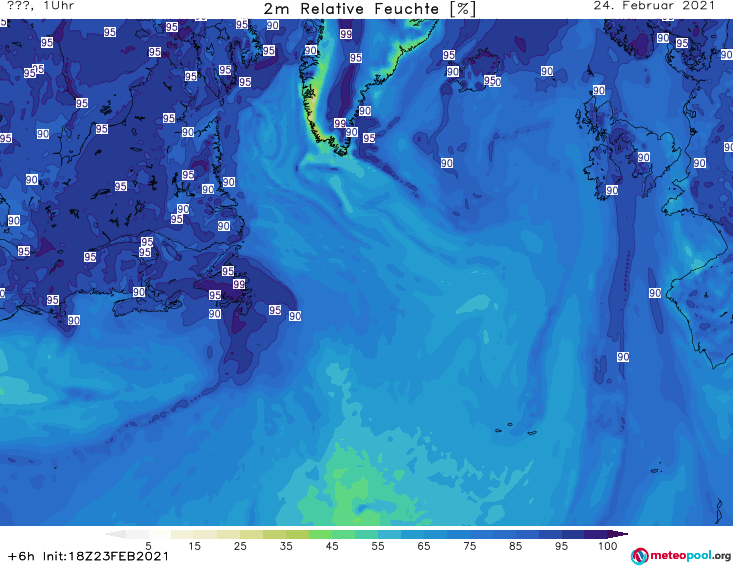Viewport: 733px width, 566px height.
Task: Click the legend value 65
Action: point(424,546)
